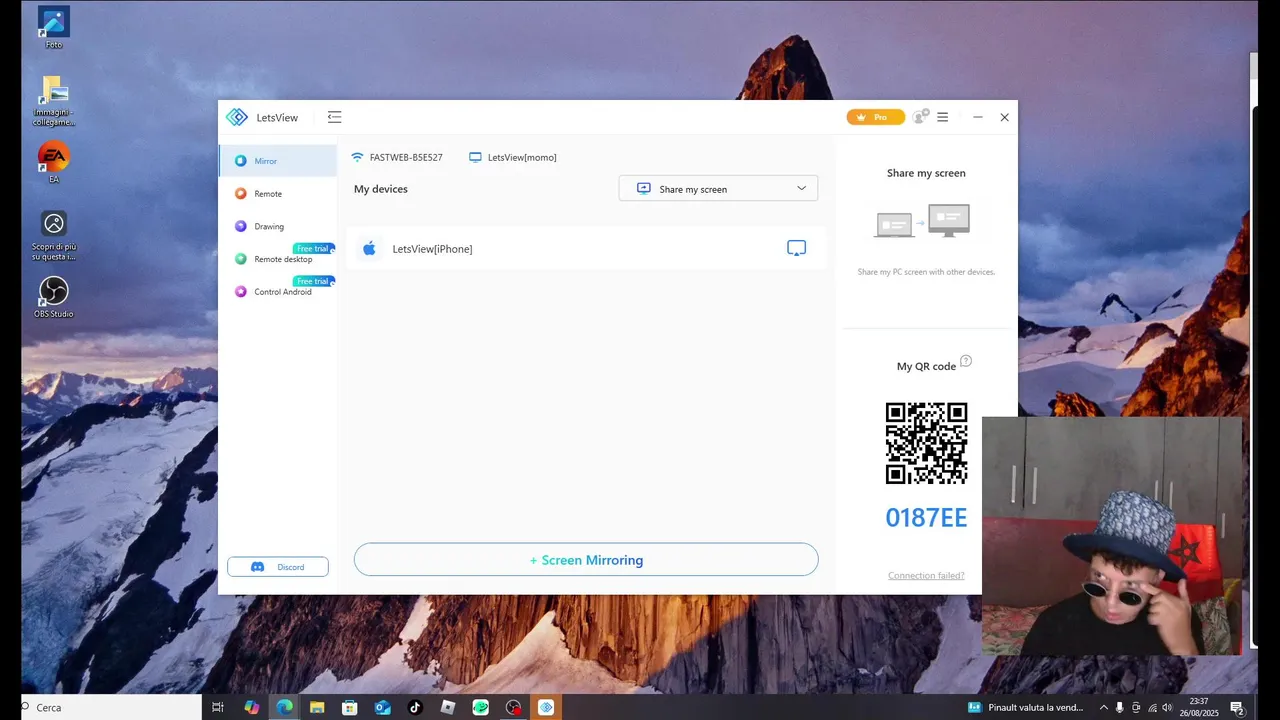This screenshot has height=720, width=1280.
Task: Open File Explorer on the taskbar
Action: pos(317,707)
